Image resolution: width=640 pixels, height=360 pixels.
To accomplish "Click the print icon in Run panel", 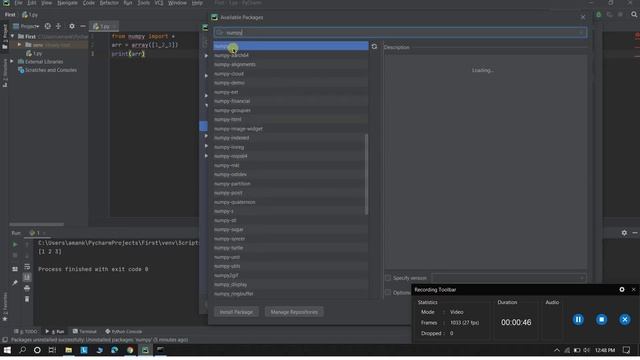I will (27, 289).
